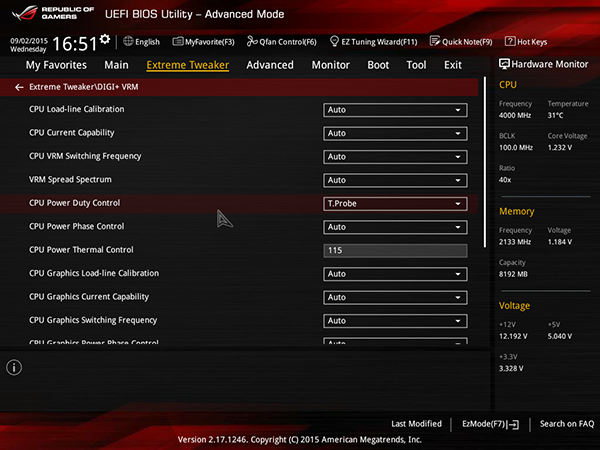Open CPU Graphics Current Capability dropdown
Viewport: 600px width, 450px height.
click(x=395, y=297)
